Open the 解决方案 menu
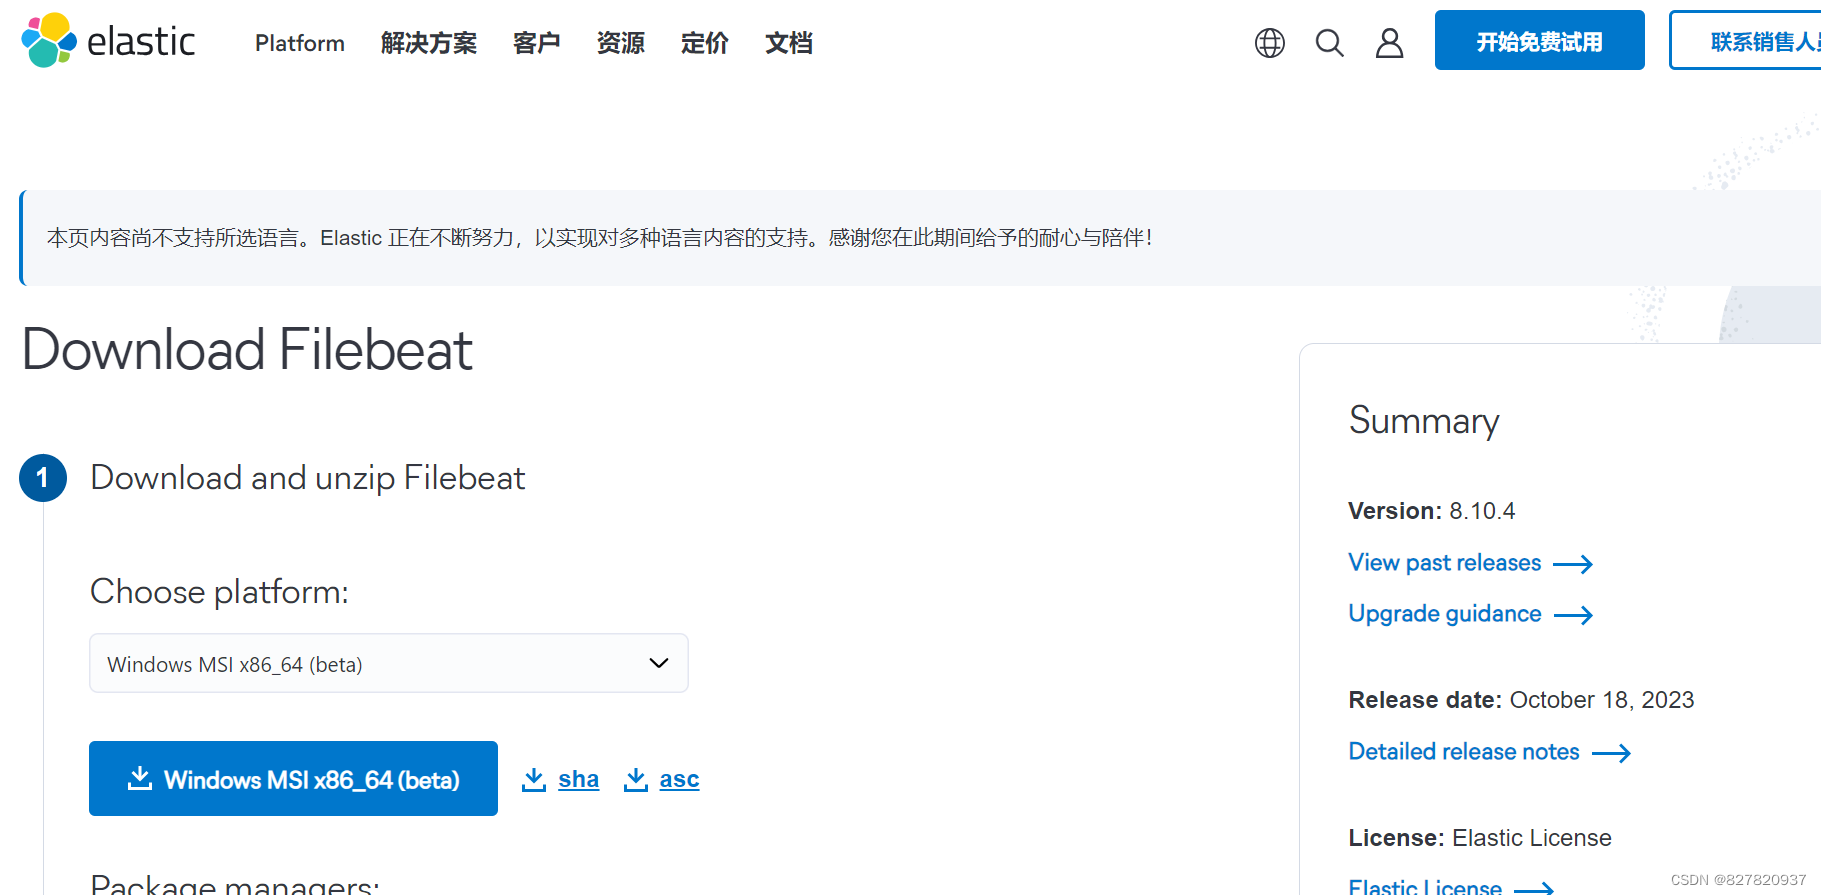1821x895 pixels. [429, 43]
